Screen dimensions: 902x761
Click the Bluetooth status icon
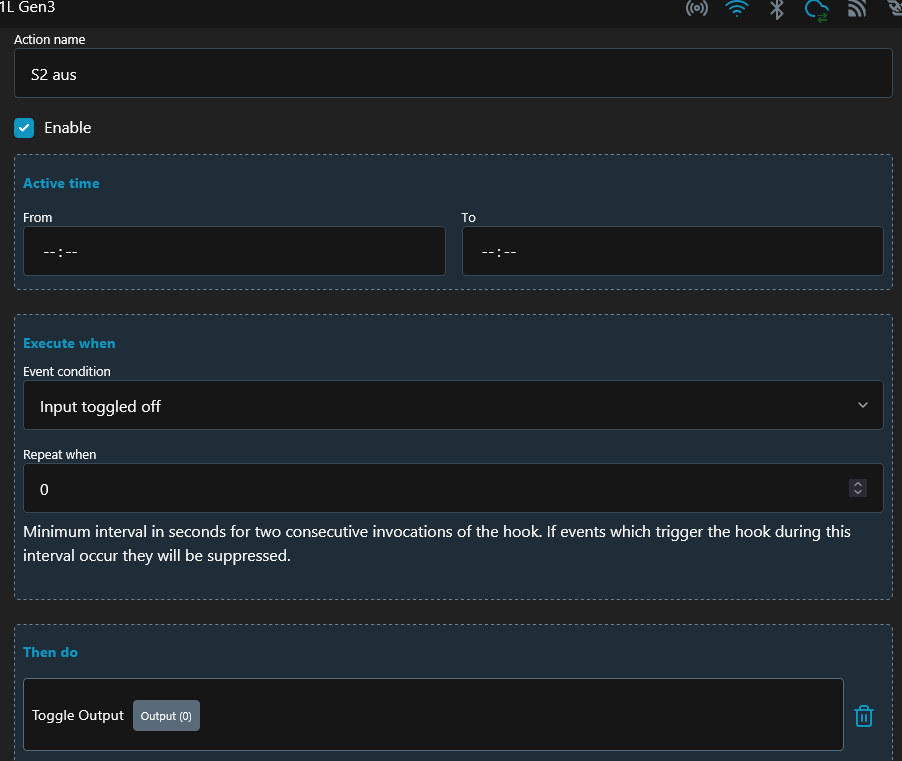776,9
